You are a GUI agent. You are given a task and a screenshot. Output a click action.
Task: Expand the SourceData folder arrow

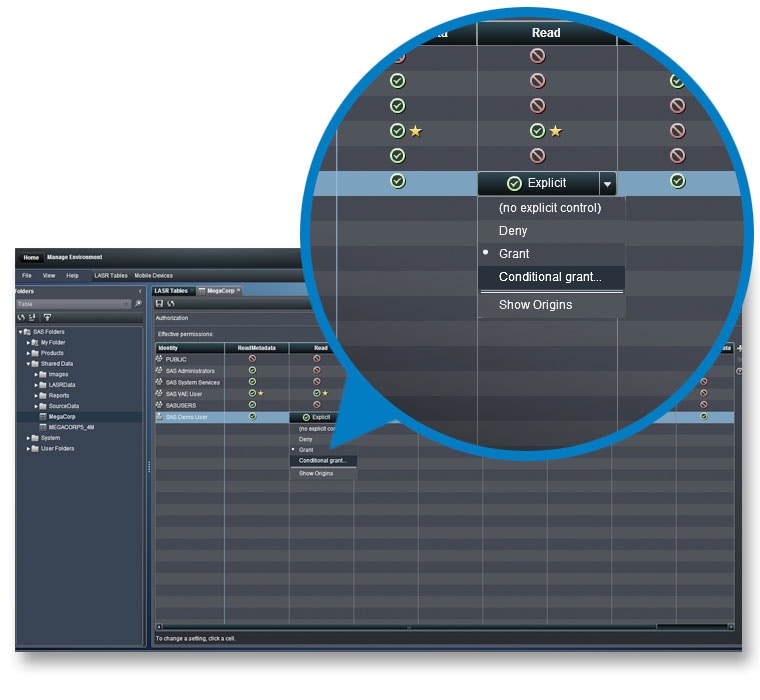pos(36,406)
